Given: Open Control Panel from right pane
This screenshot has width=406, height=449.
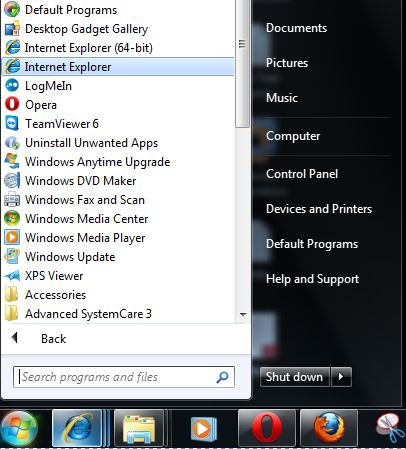Looking at the screenshot, I should 302,174.
